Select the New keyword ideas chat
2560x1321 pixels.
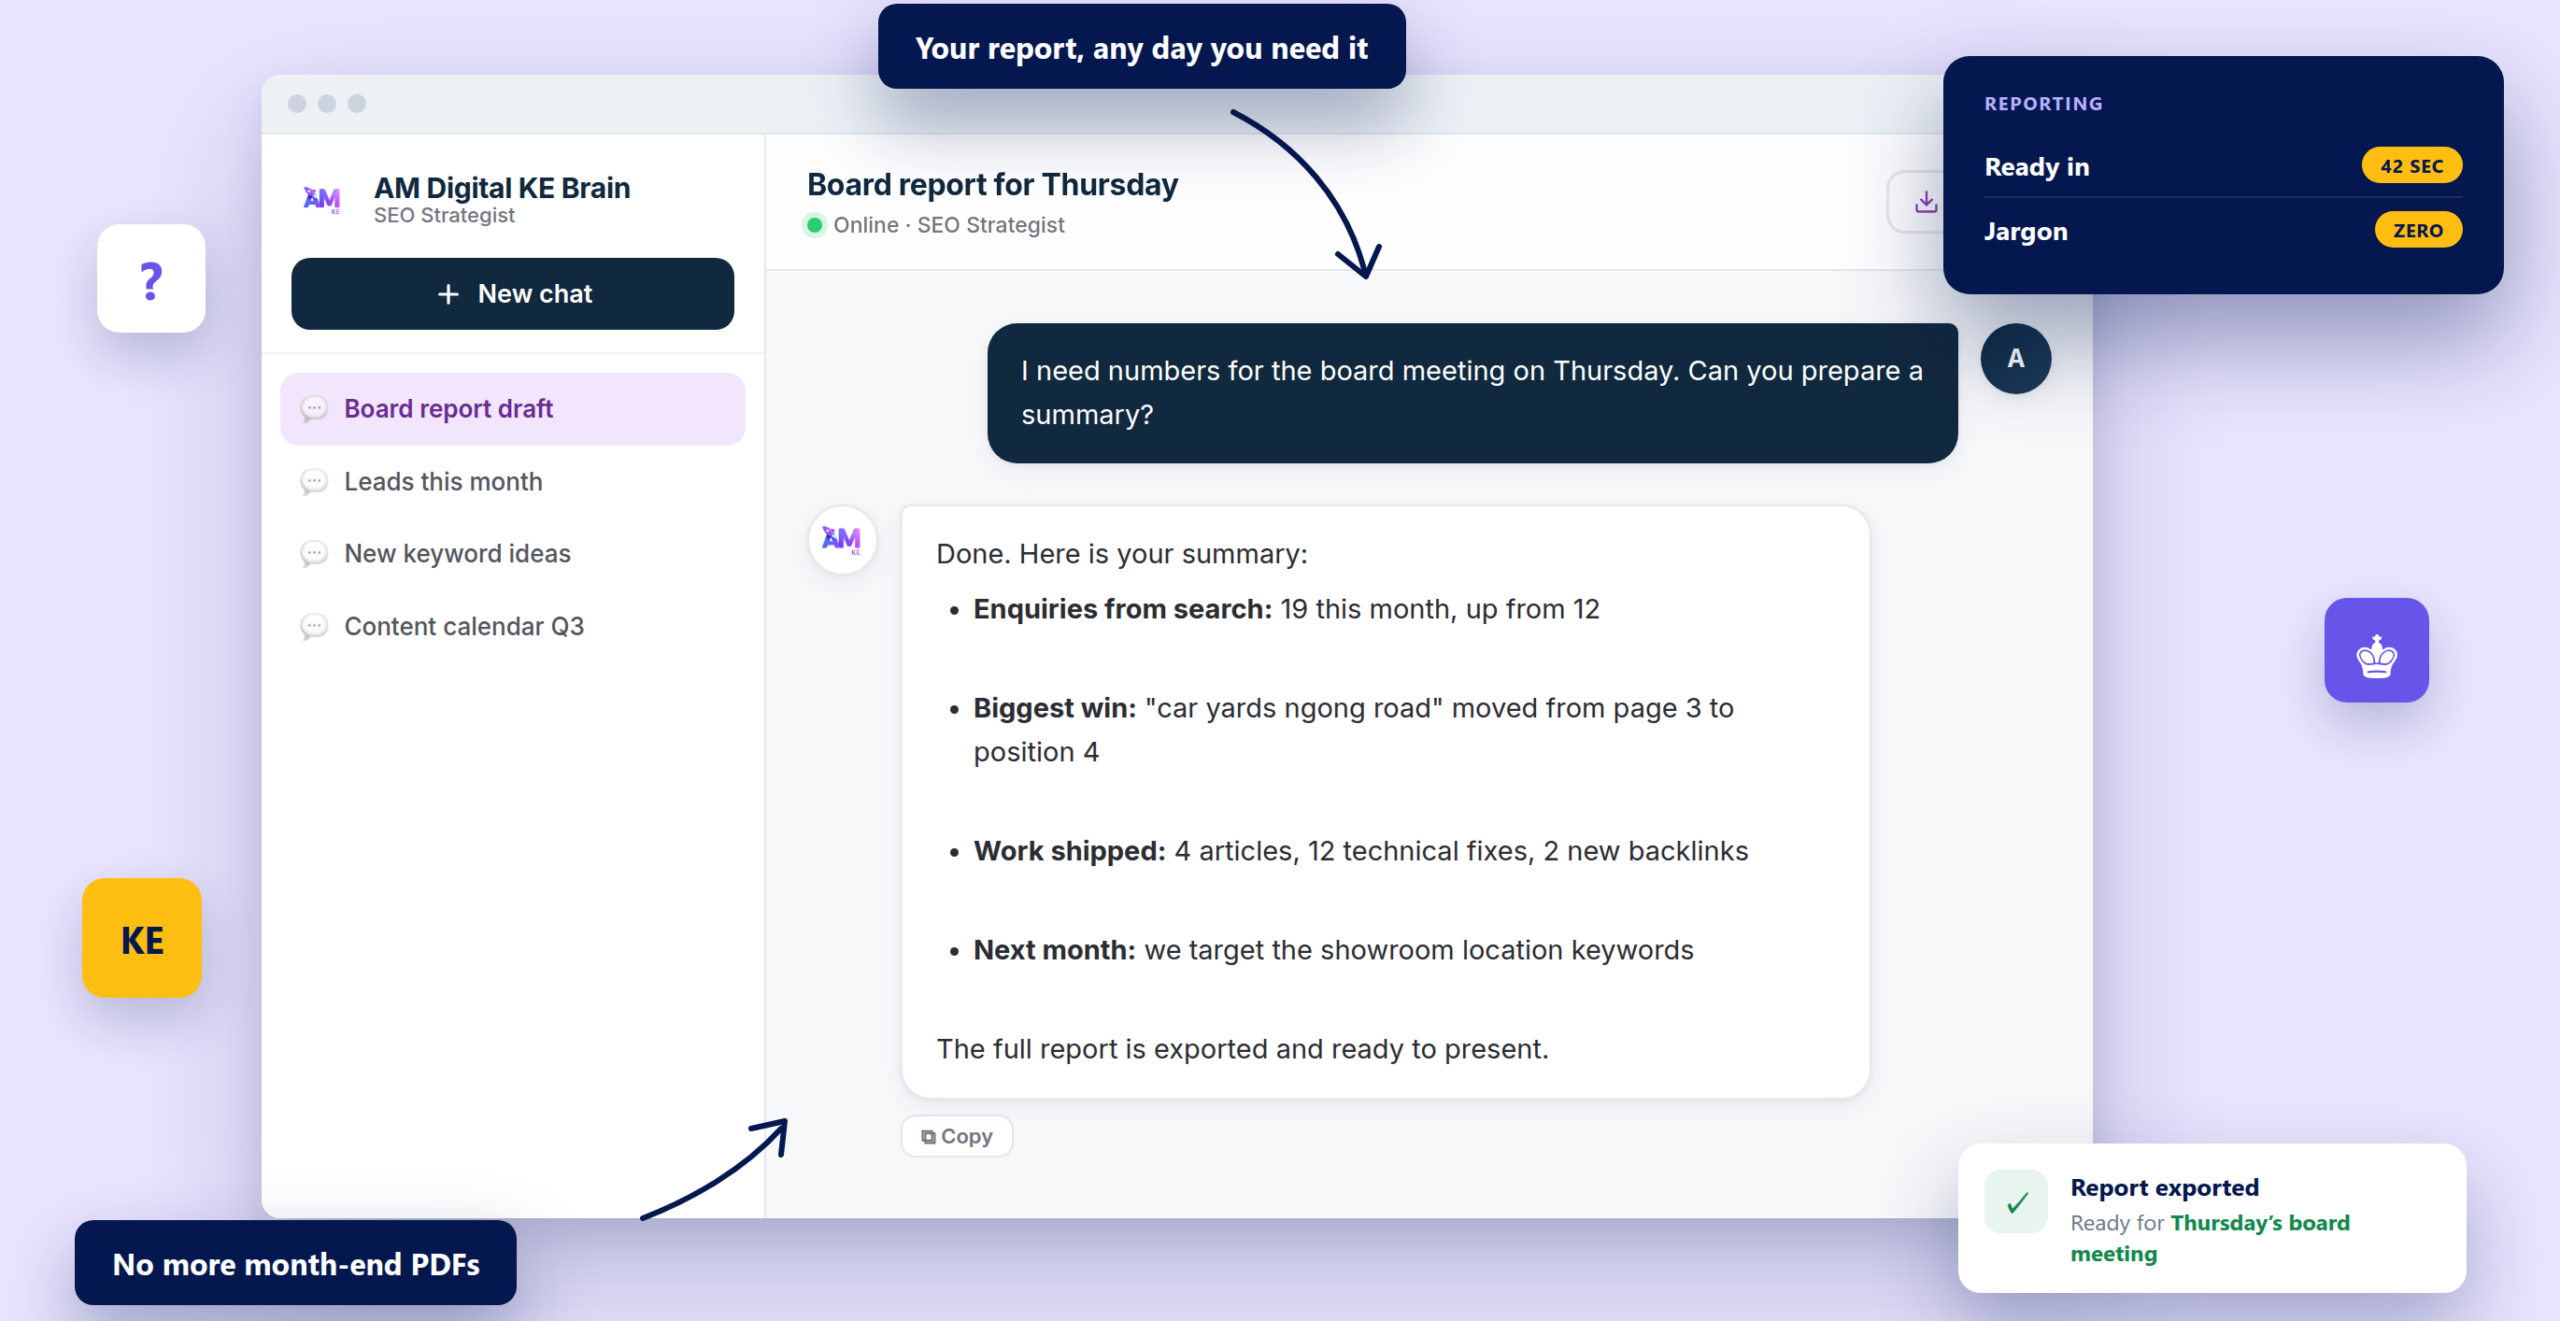coord(512,554)
